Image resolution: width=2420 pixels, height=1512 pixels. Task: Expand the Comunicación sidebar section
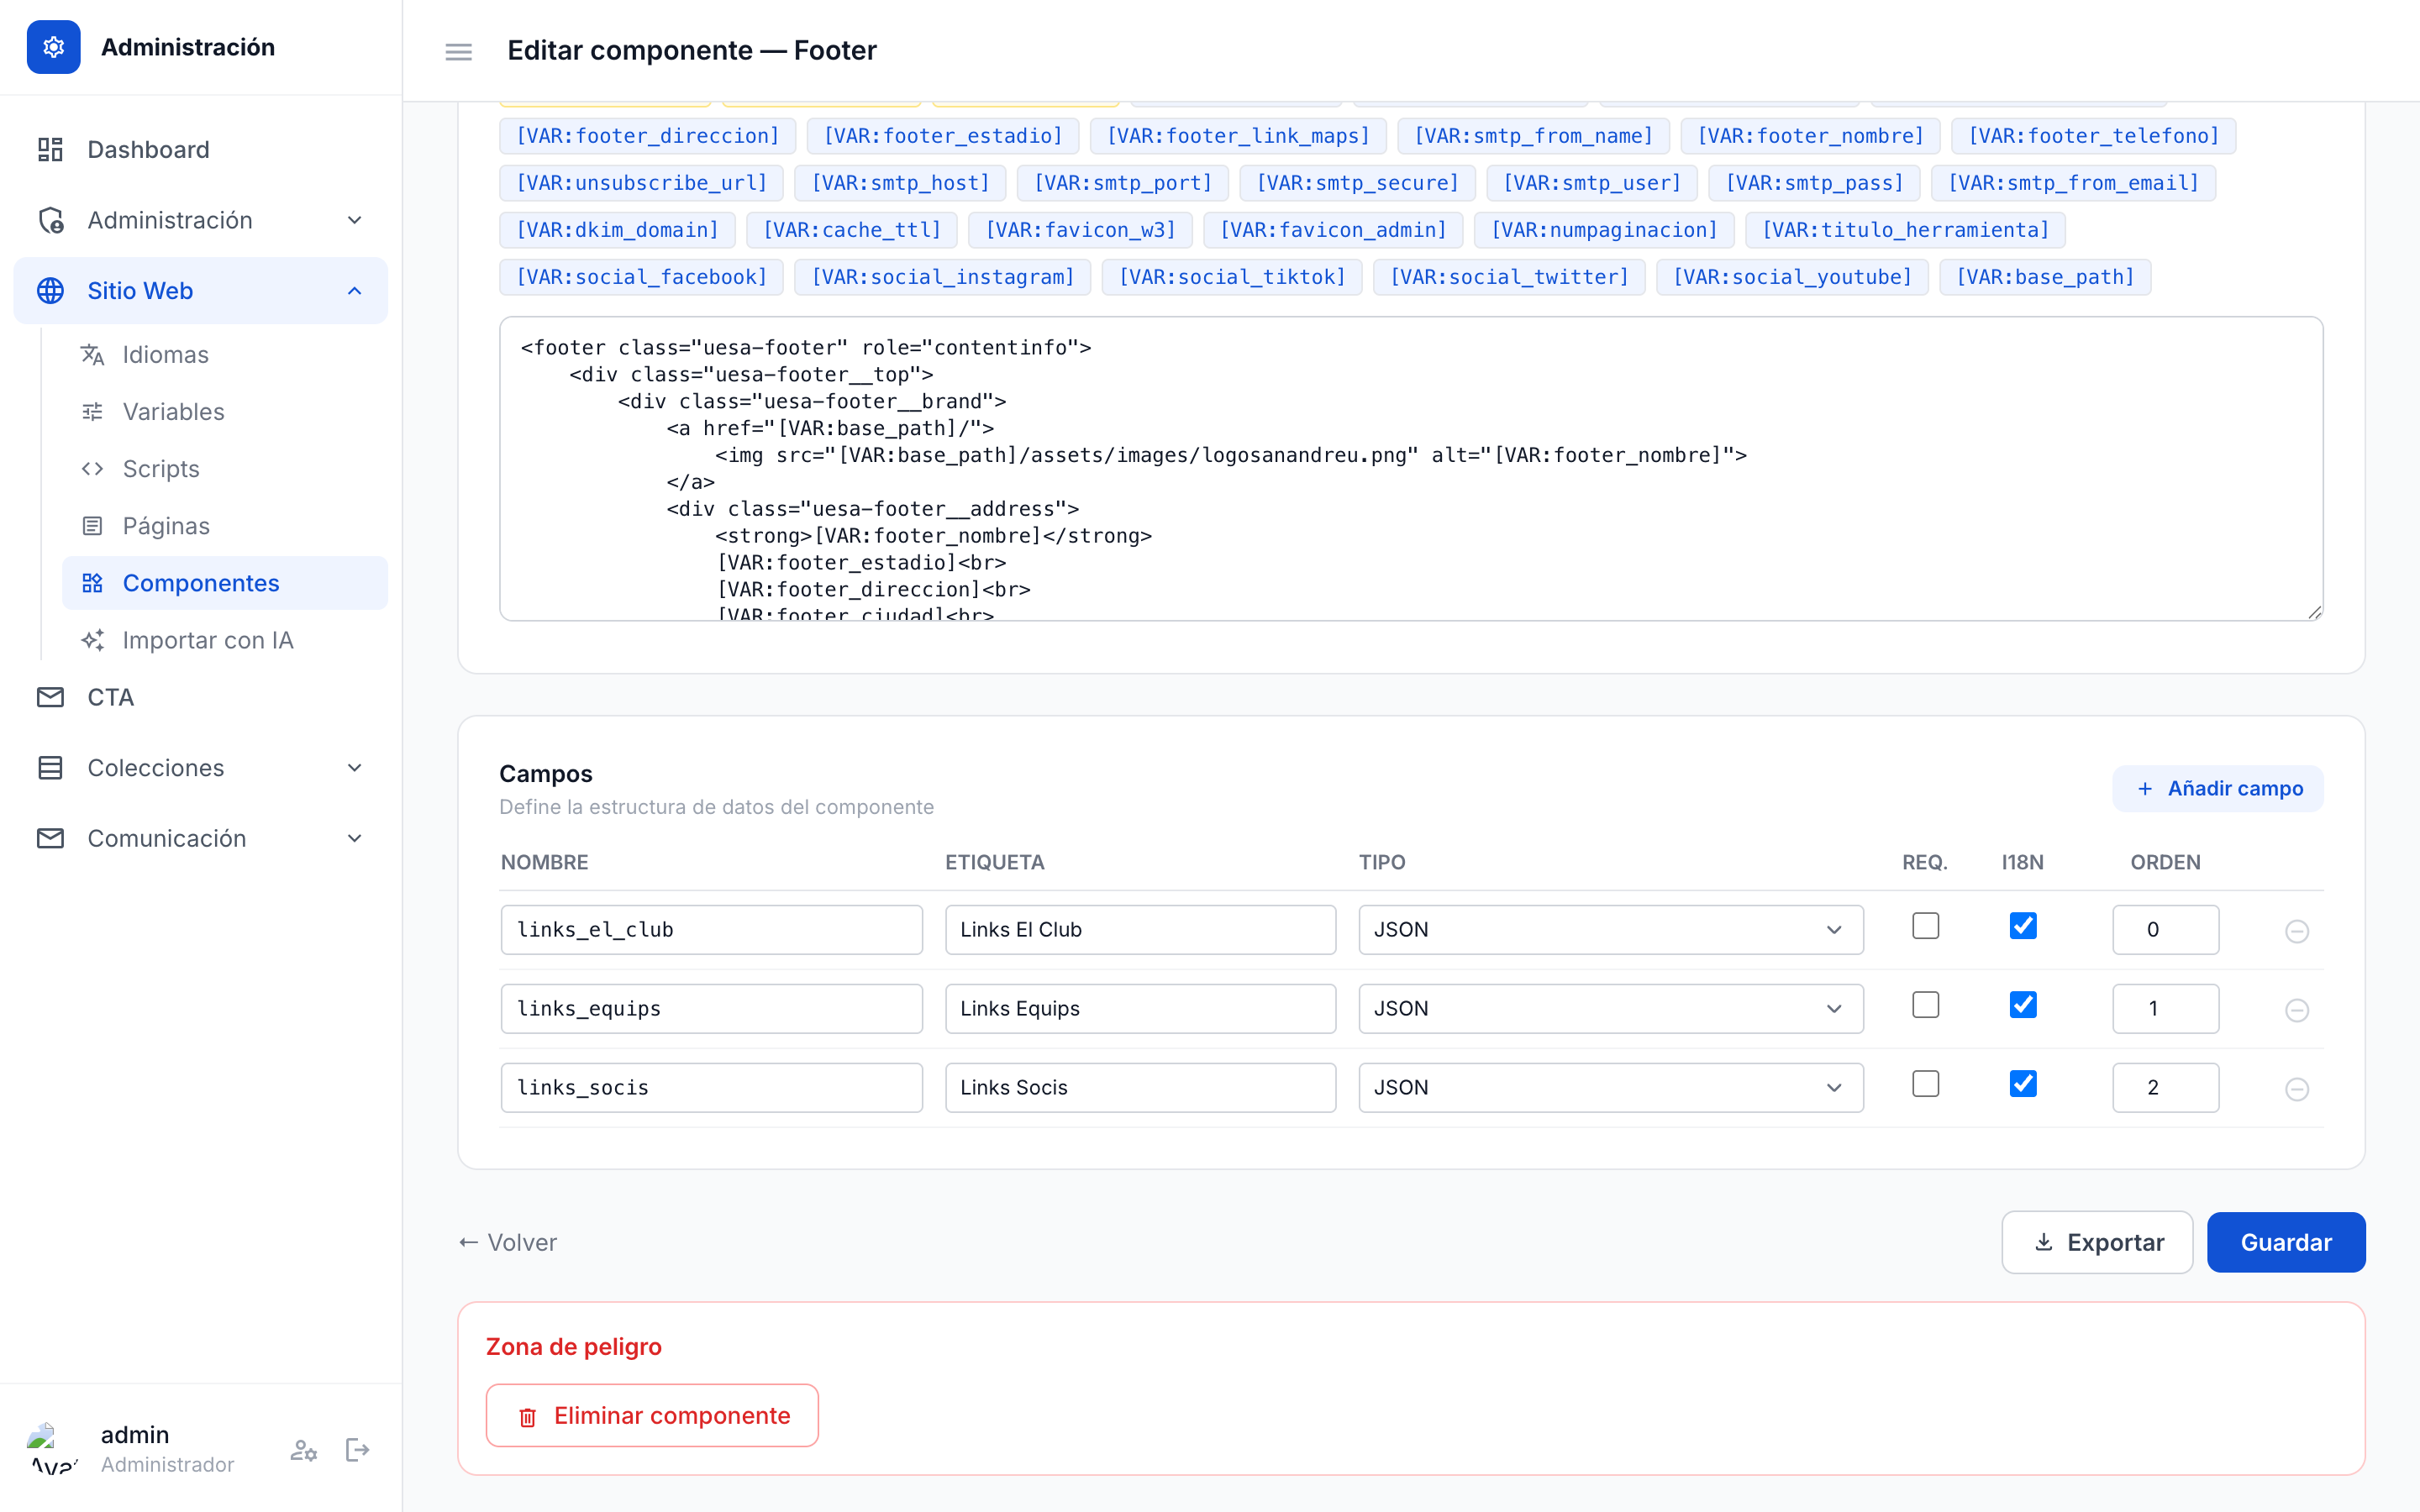point(201,838)
